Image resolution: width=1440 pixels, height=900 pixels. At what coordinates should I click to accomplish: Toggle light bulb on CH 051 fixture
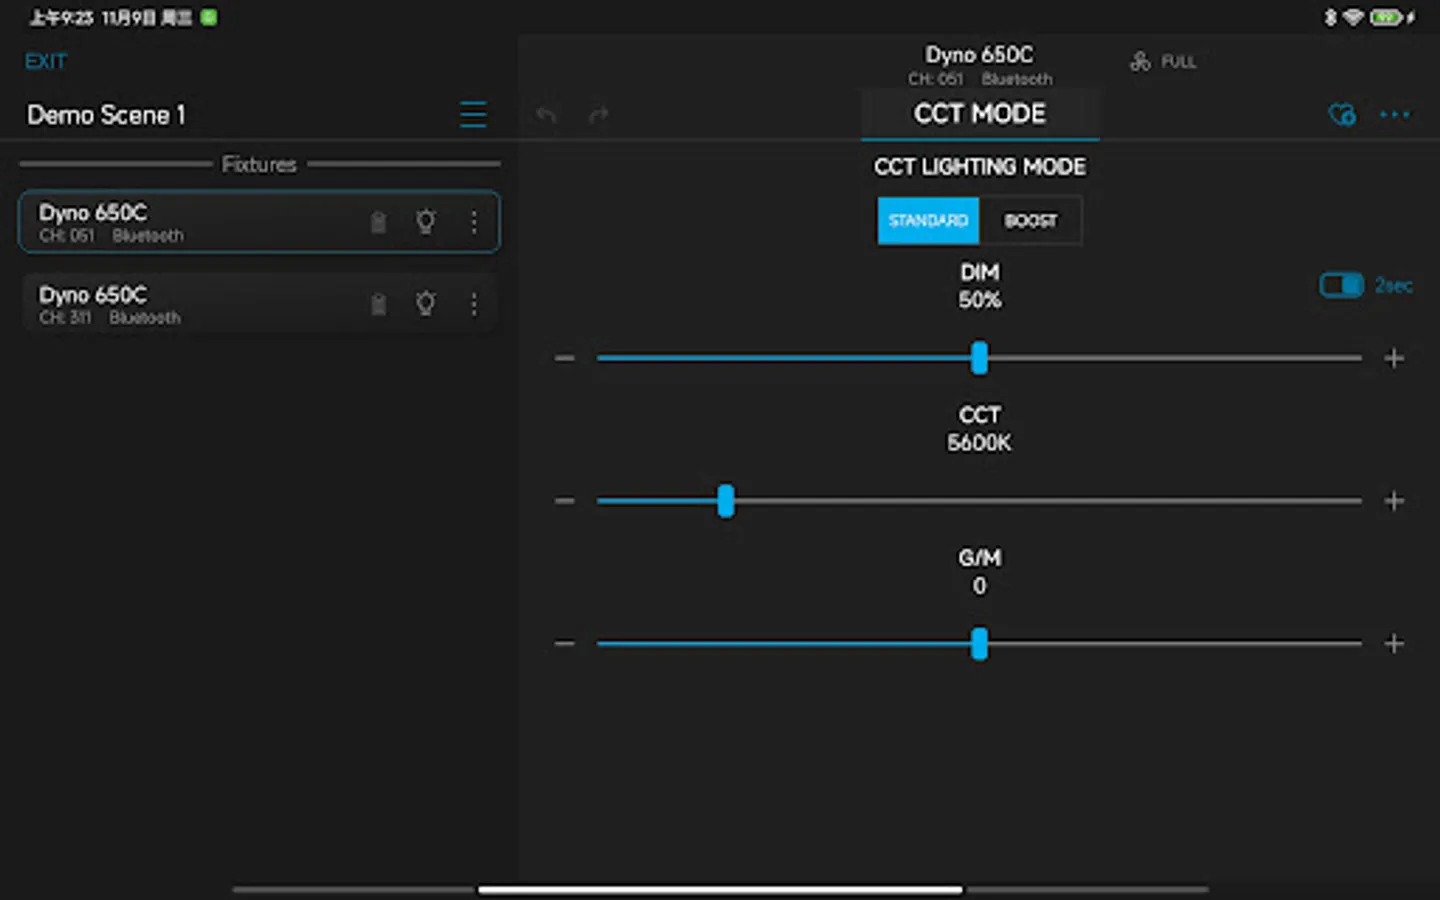[426, 221]
